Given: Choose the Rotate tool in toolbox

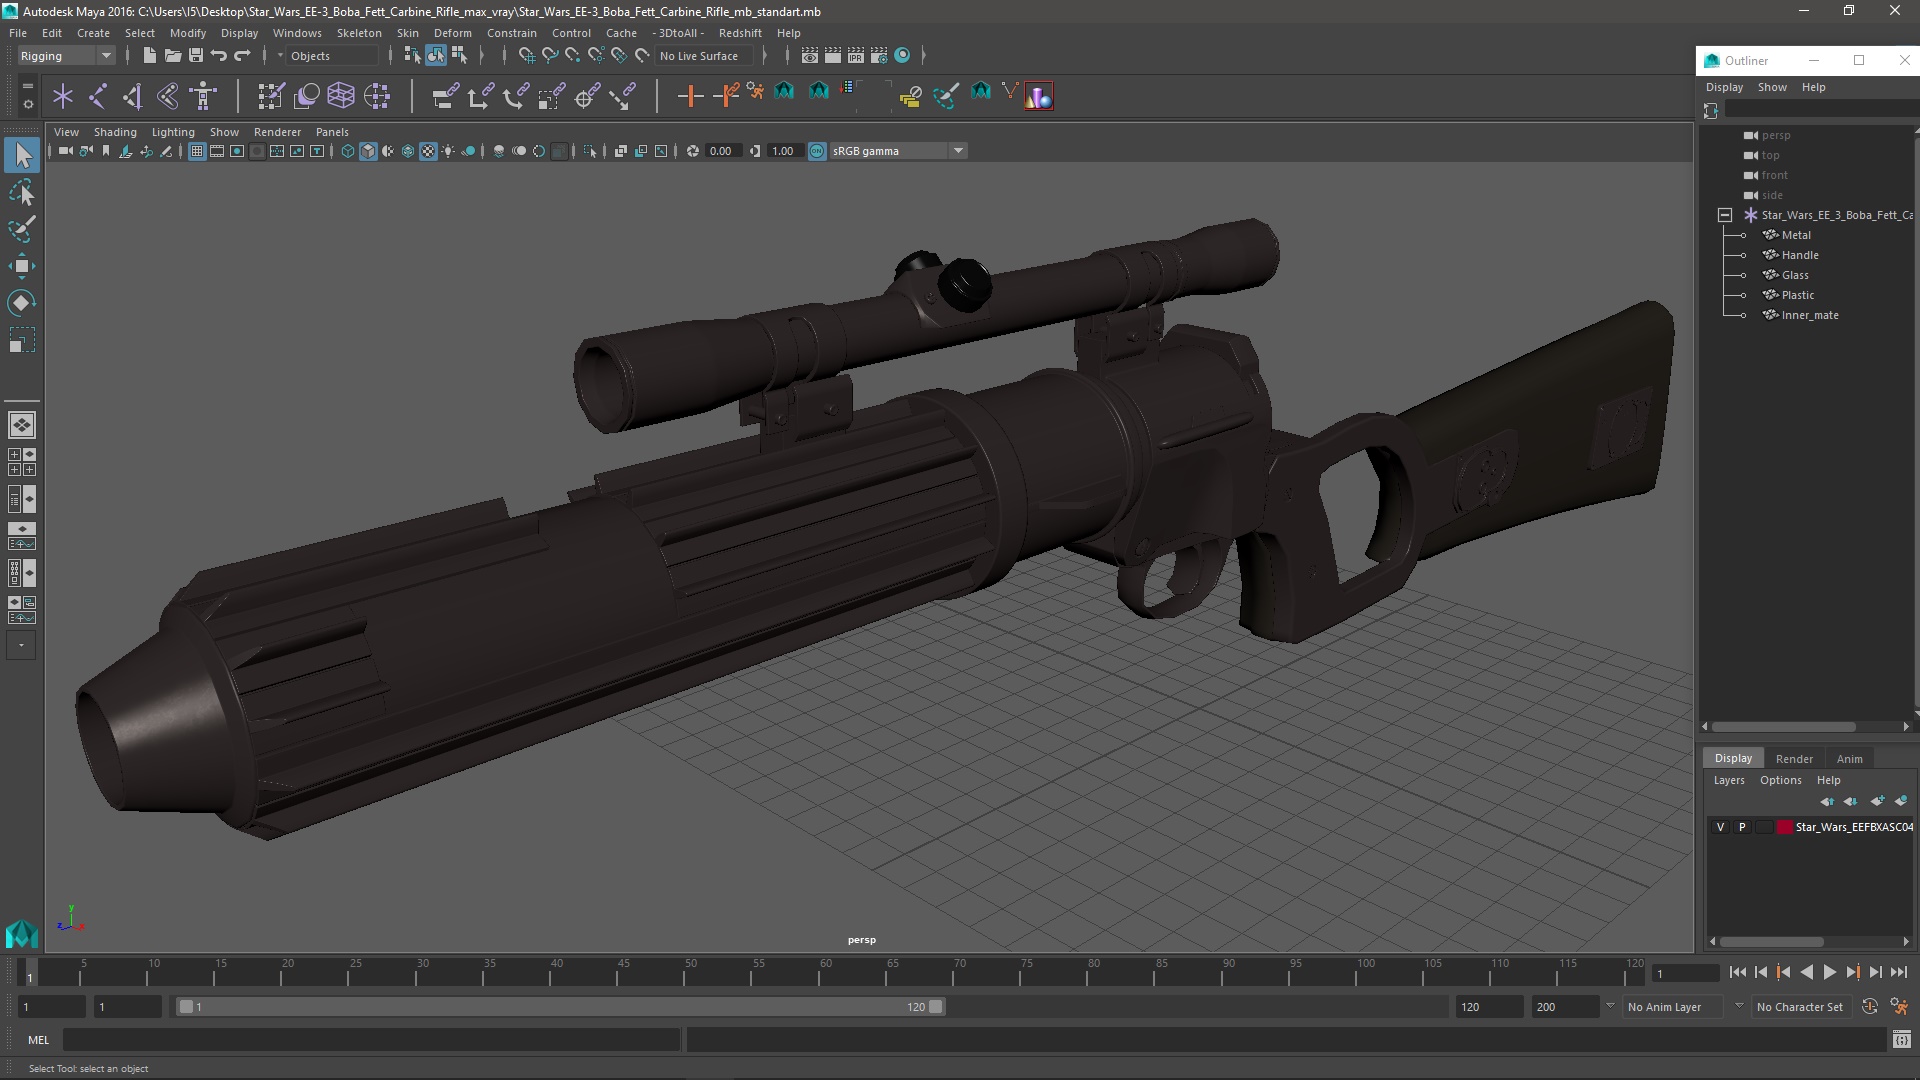Looking at the screenshot, I should 22,303.
